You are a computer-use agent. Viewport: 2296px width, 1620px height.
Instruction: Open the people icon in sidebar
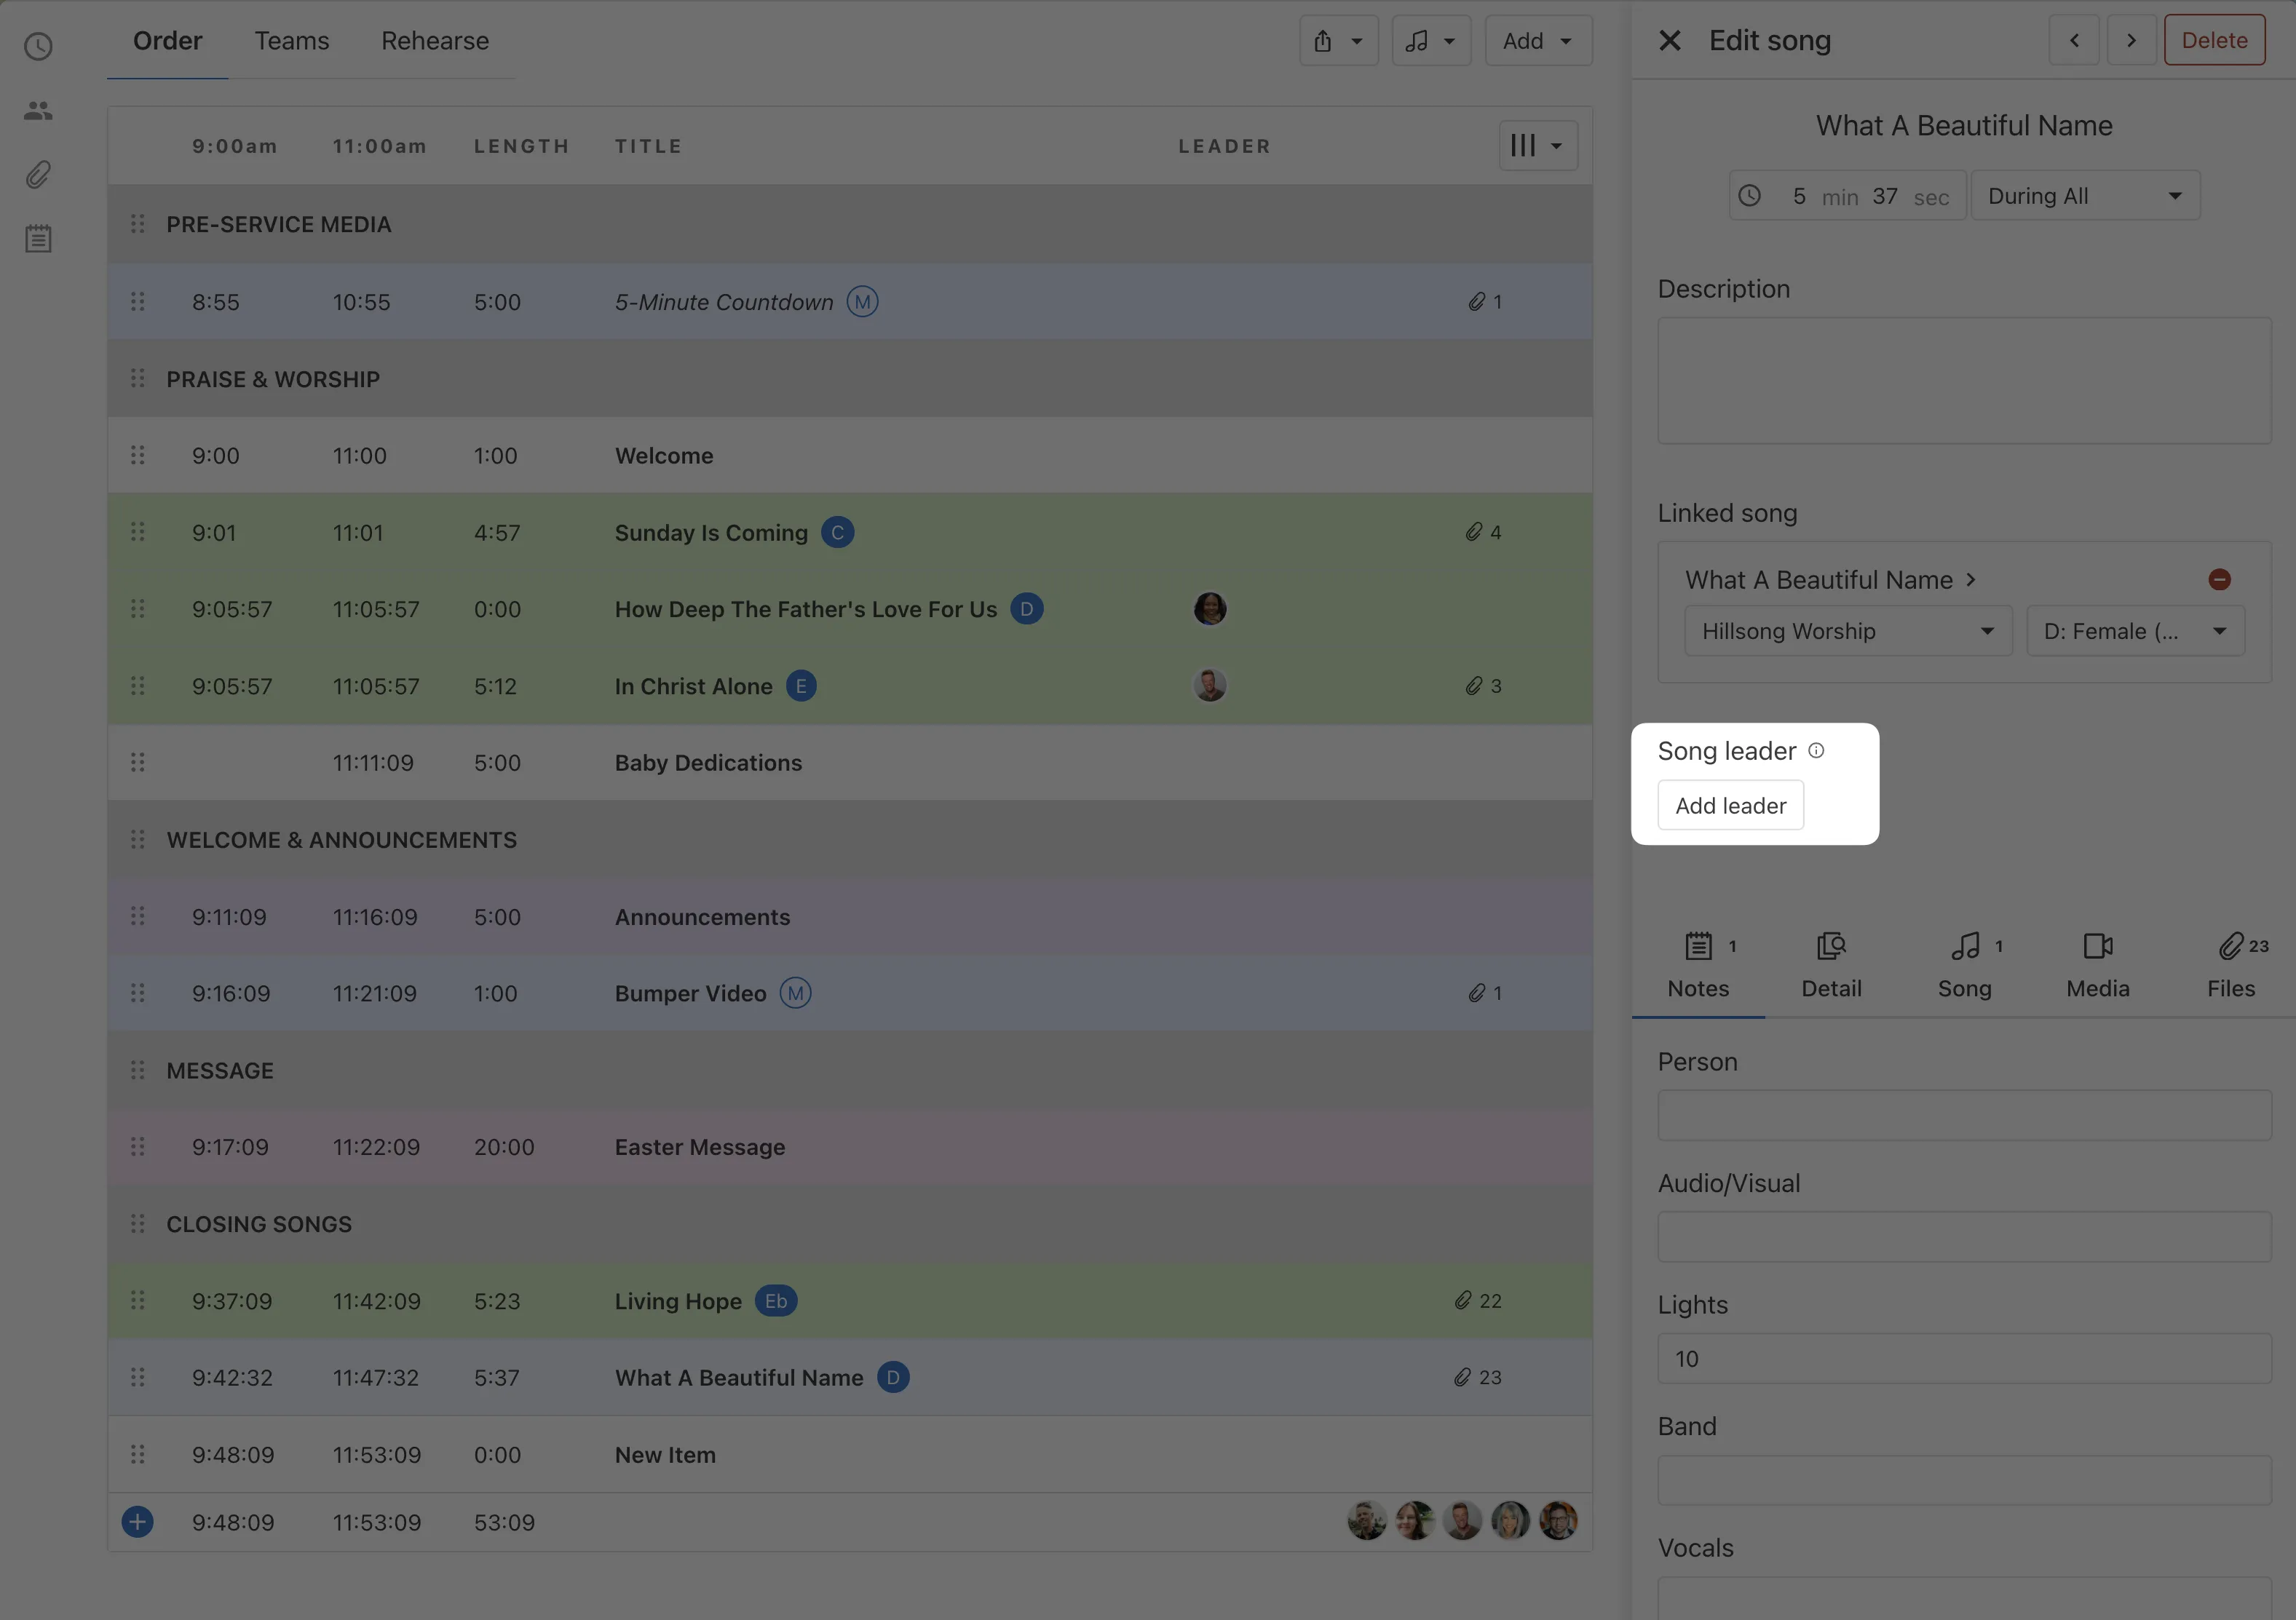tap(38, 111)
